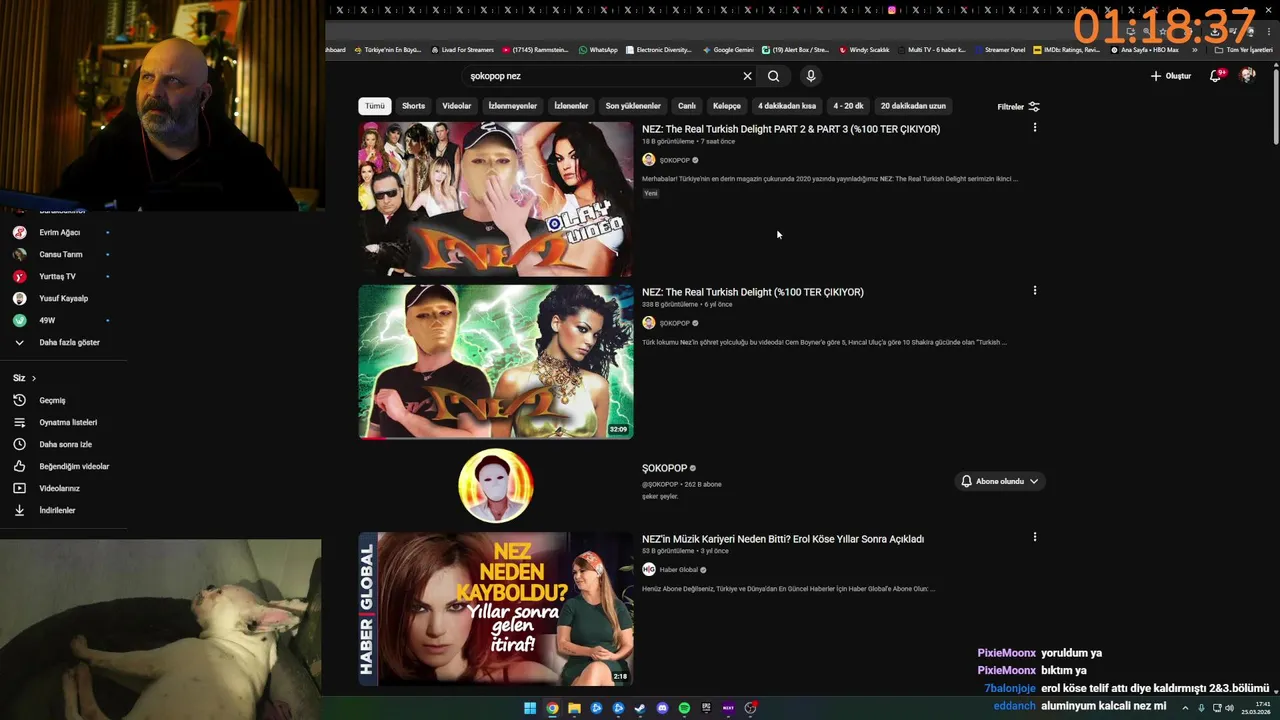Viewport: 1280px width, 720px height.
Task: Open options menu for NEZ PART 2 & PART 3 video
Action: point(1034,128)
